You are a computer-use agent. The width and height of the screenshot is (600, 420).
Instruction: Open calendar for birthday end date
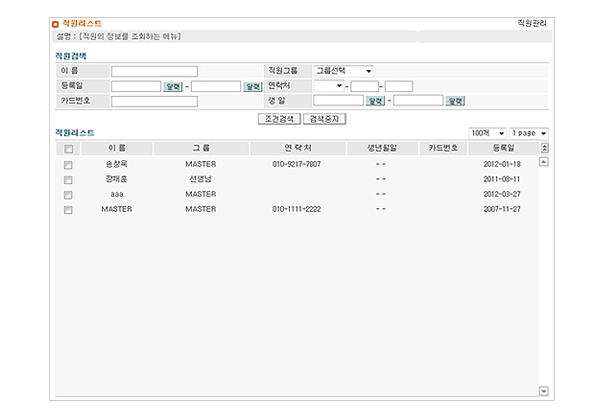tap(456, 101)
